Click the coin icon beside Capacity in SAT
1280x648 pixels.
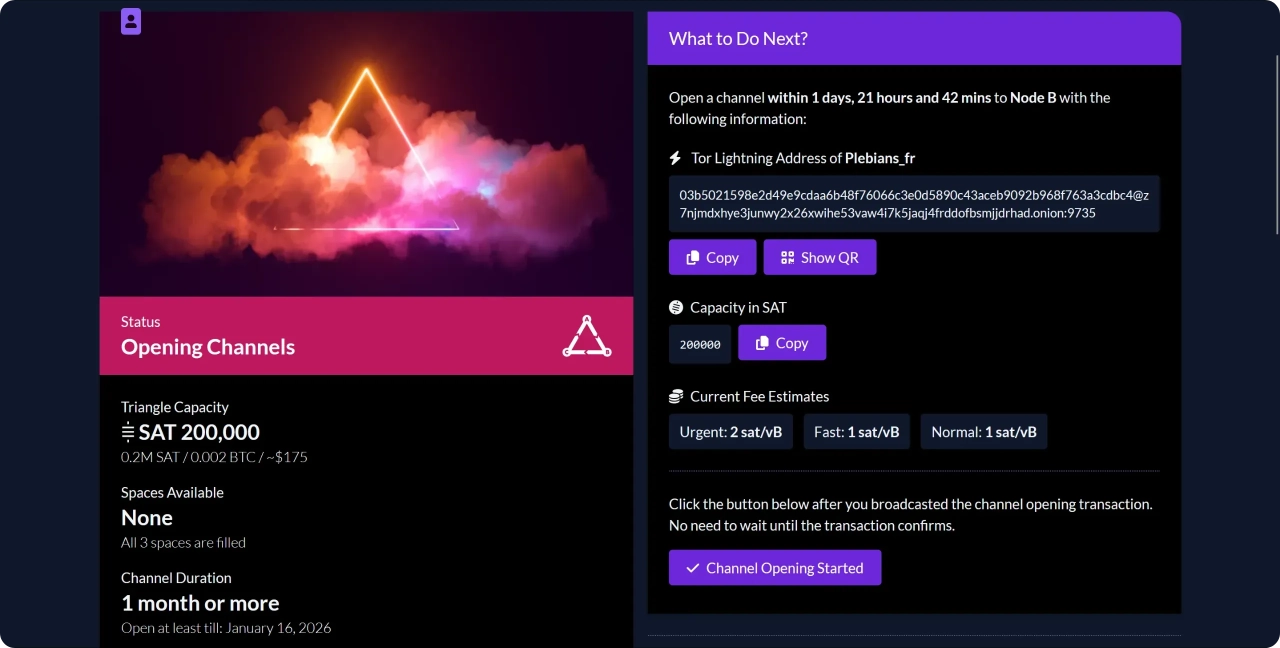[x=676, y=308]
